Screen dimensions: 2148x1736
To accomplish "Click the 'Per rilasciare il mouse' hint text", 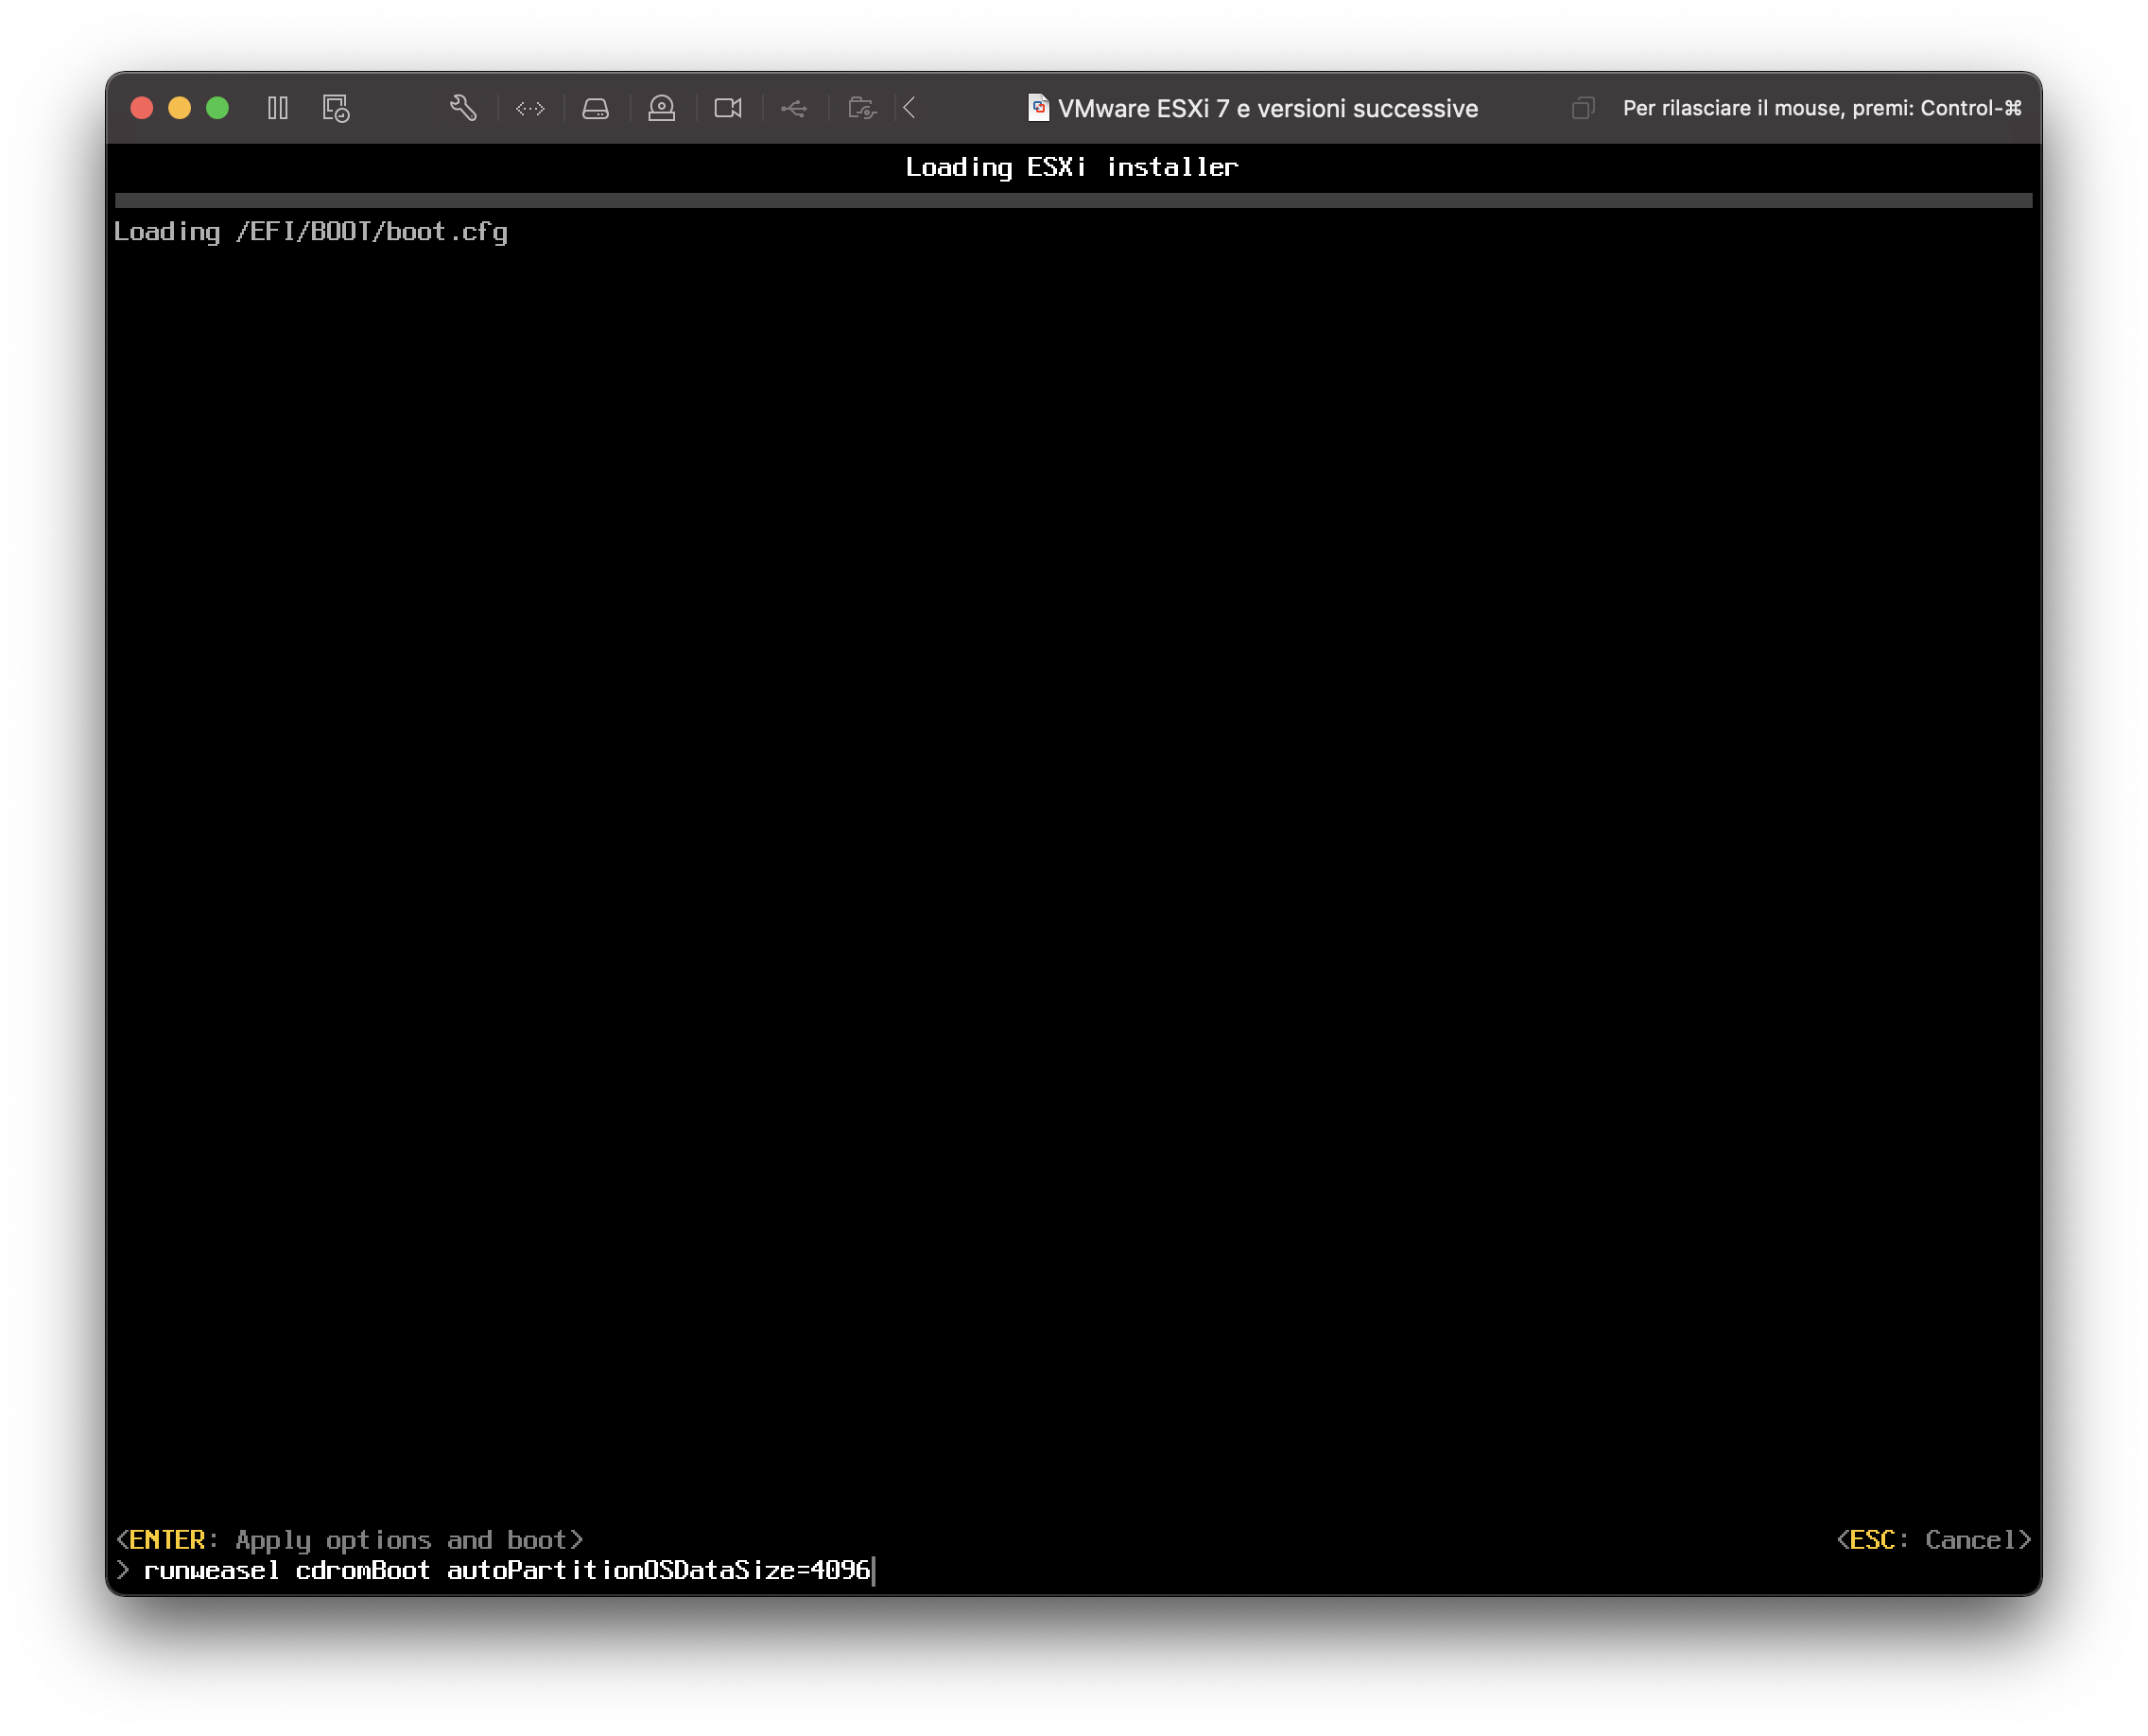I will tap(1822, 108).
